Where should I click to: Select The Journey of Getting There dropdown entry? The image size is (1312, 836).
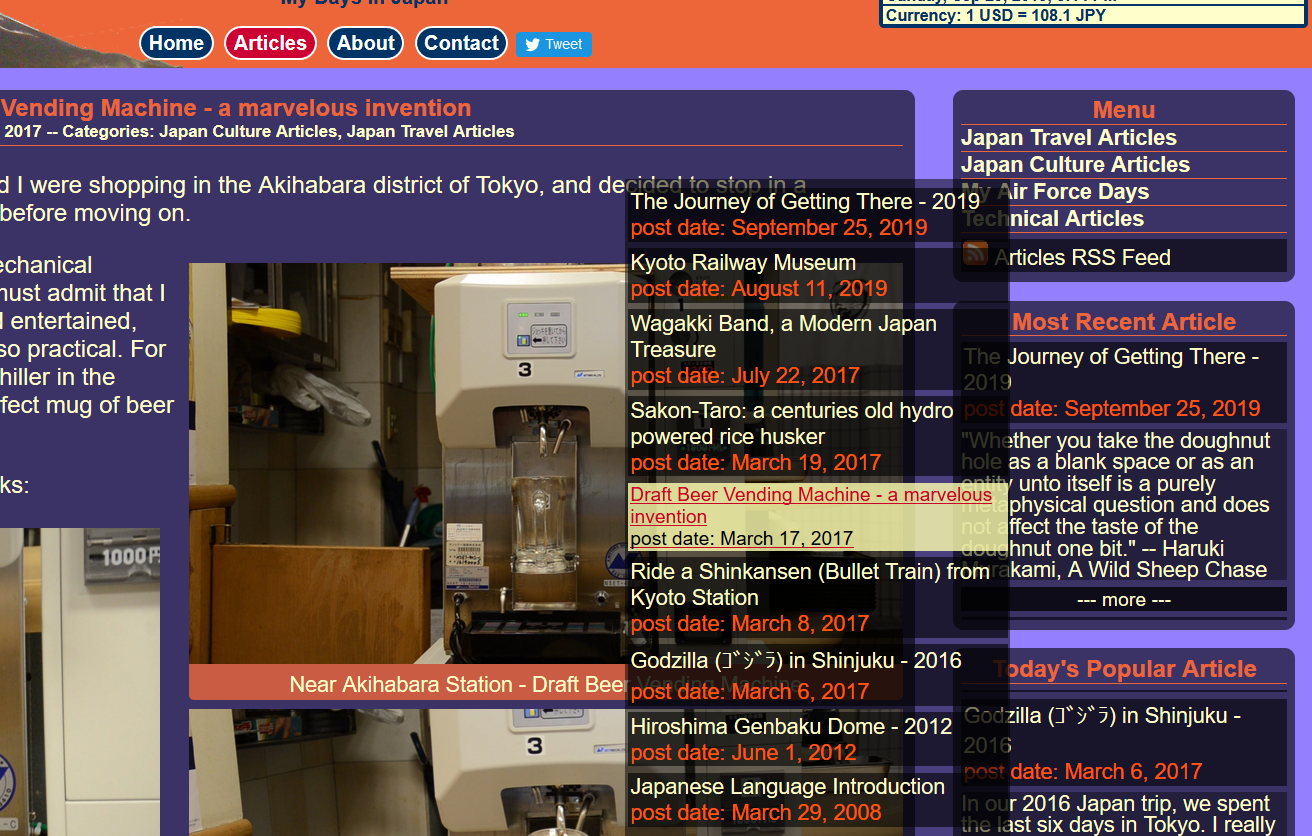click(805, 202)
